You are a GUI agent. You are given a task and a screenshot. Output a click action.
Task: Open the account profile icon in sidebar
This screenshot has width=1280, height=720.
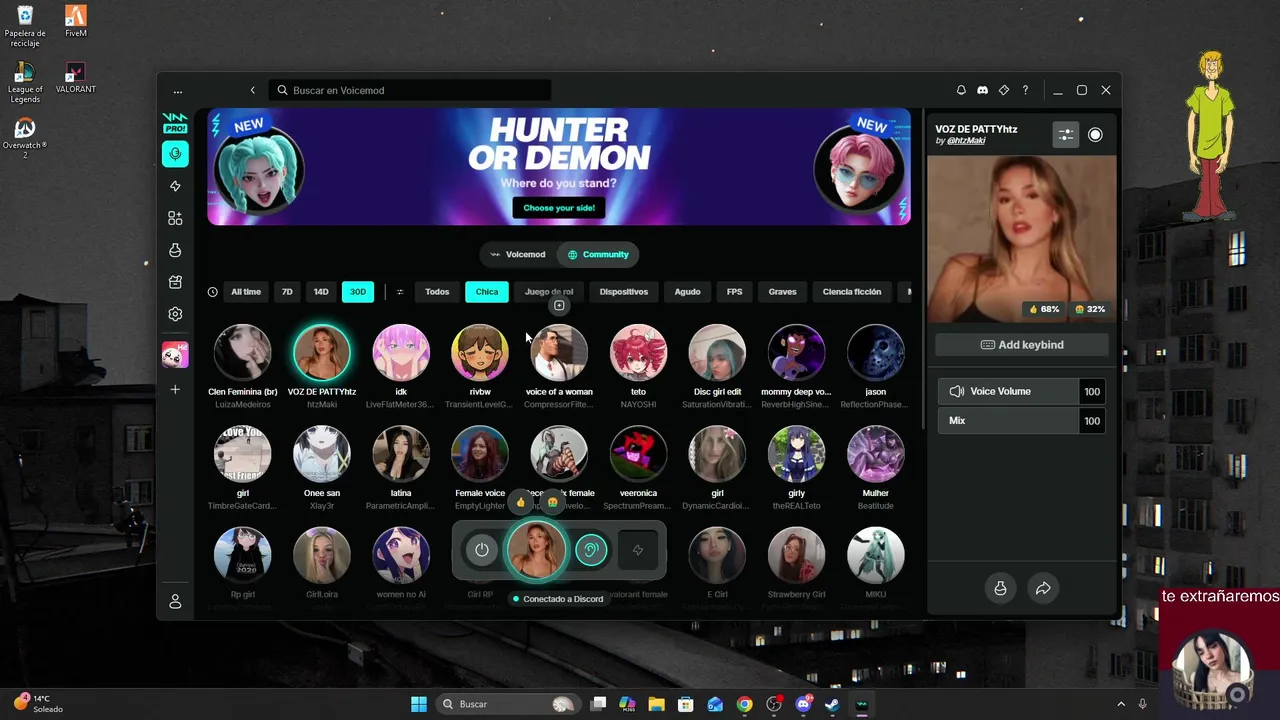coord(175,601)
